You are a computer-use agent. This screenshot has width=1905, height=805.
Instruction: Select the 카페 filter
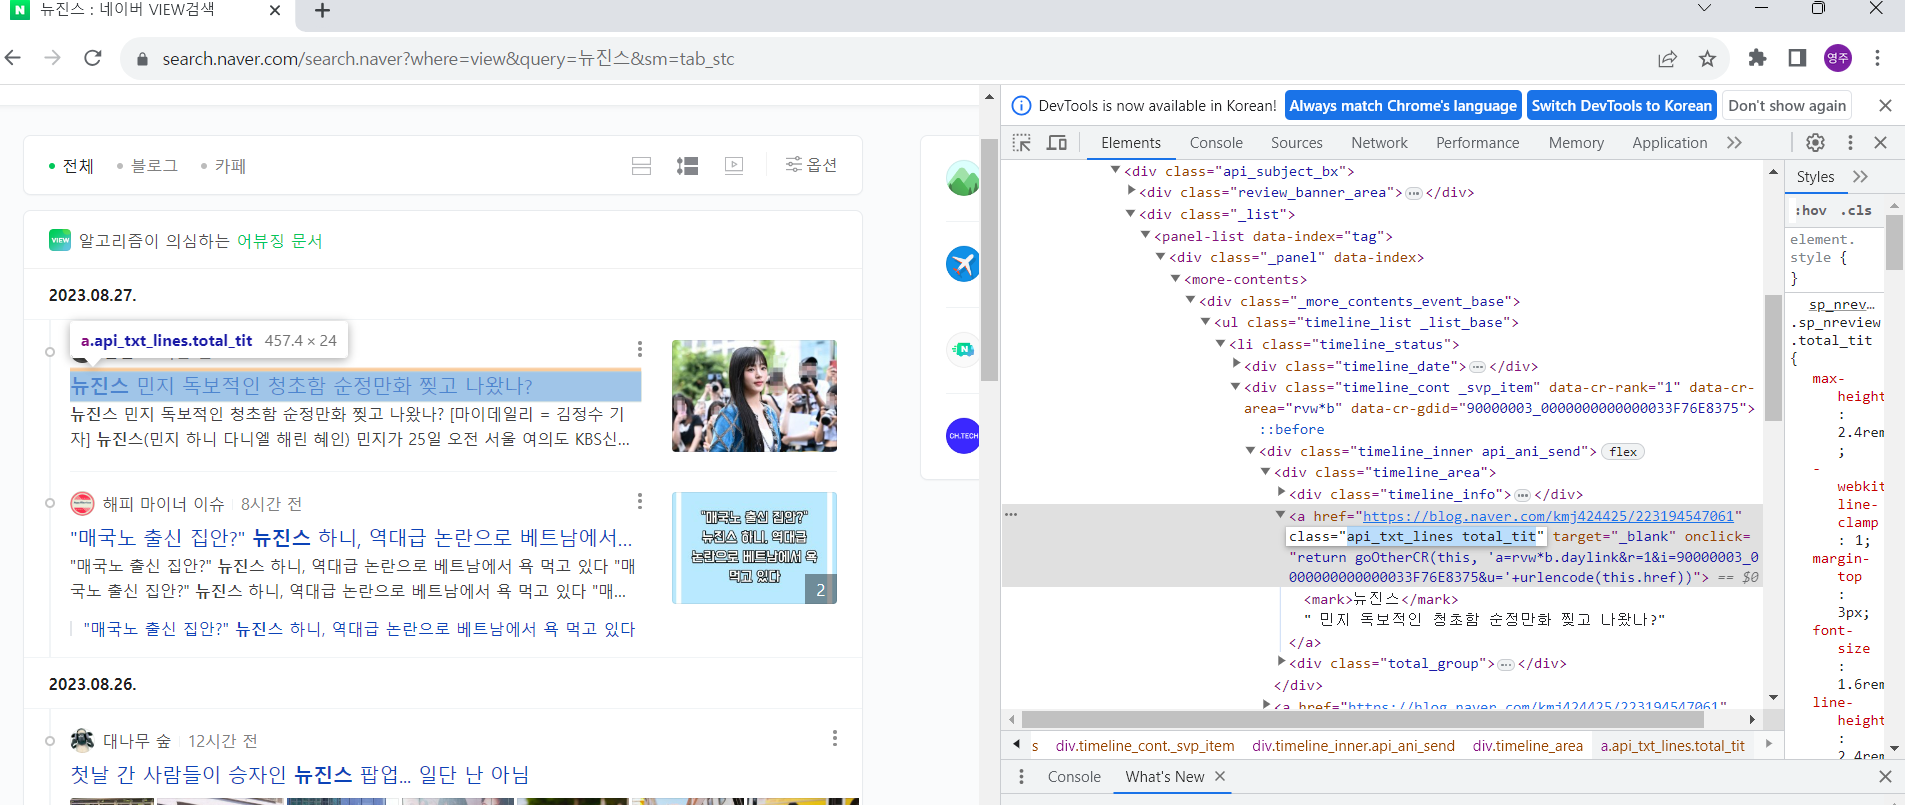click(223, 166)
